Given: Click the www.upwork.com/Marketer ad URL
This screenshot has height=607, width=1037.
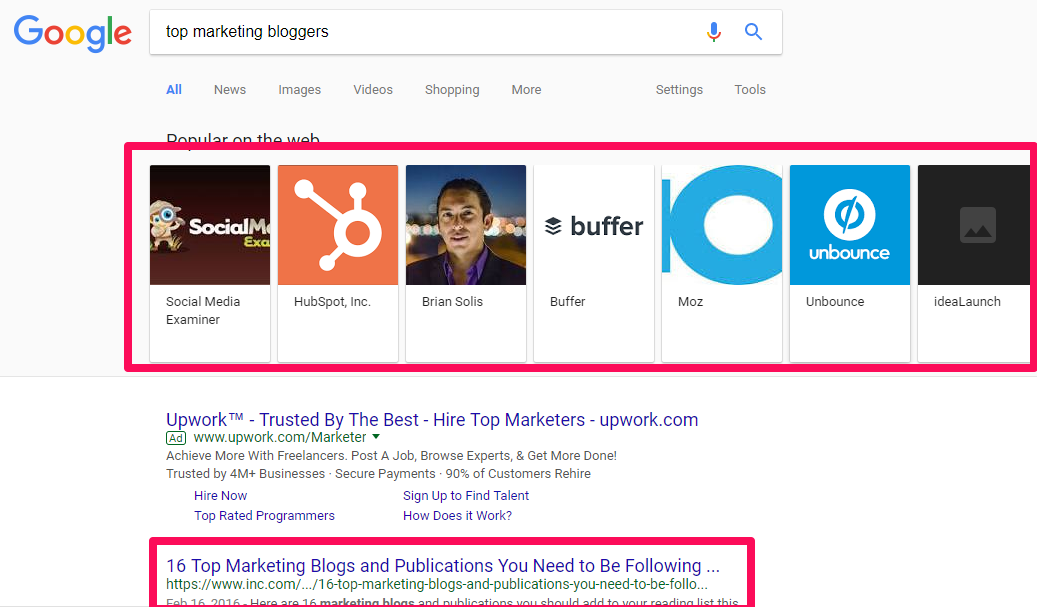Looking at the screenshot, I should 280,438.
